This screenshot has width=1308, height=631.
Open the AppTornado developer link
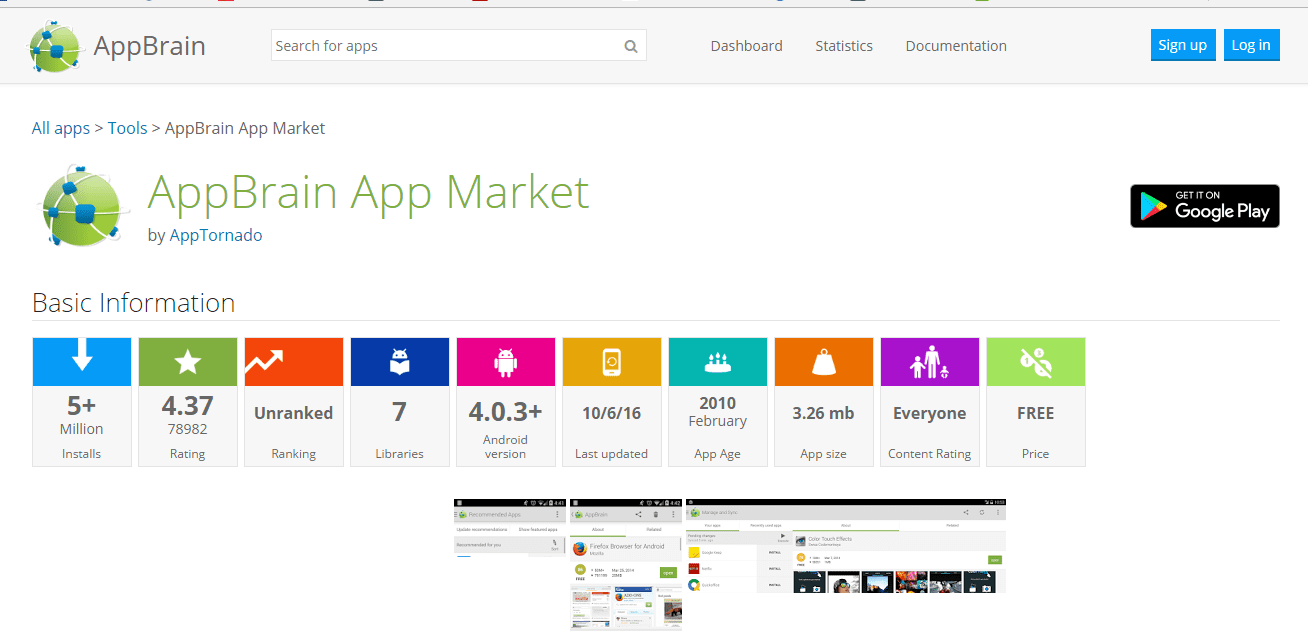pyautogui.click(x=216, y=235)
